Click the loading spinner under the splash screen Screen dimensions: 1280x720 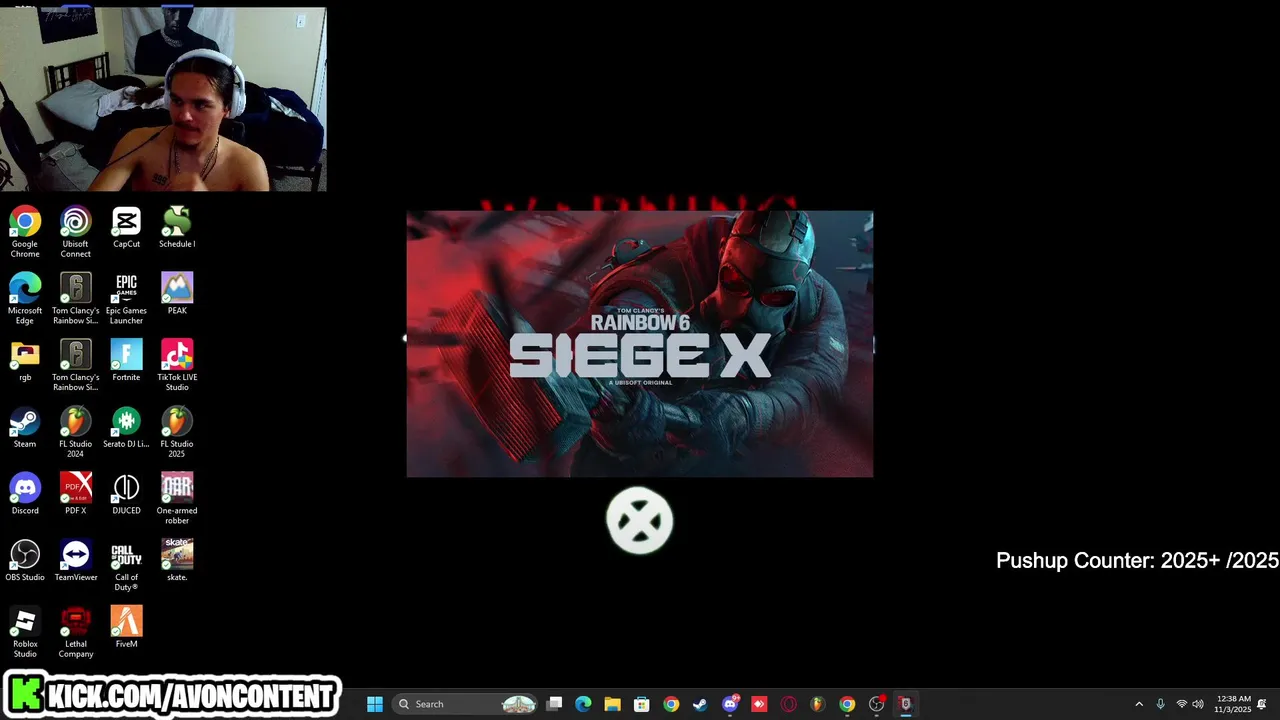coord(640,520)
